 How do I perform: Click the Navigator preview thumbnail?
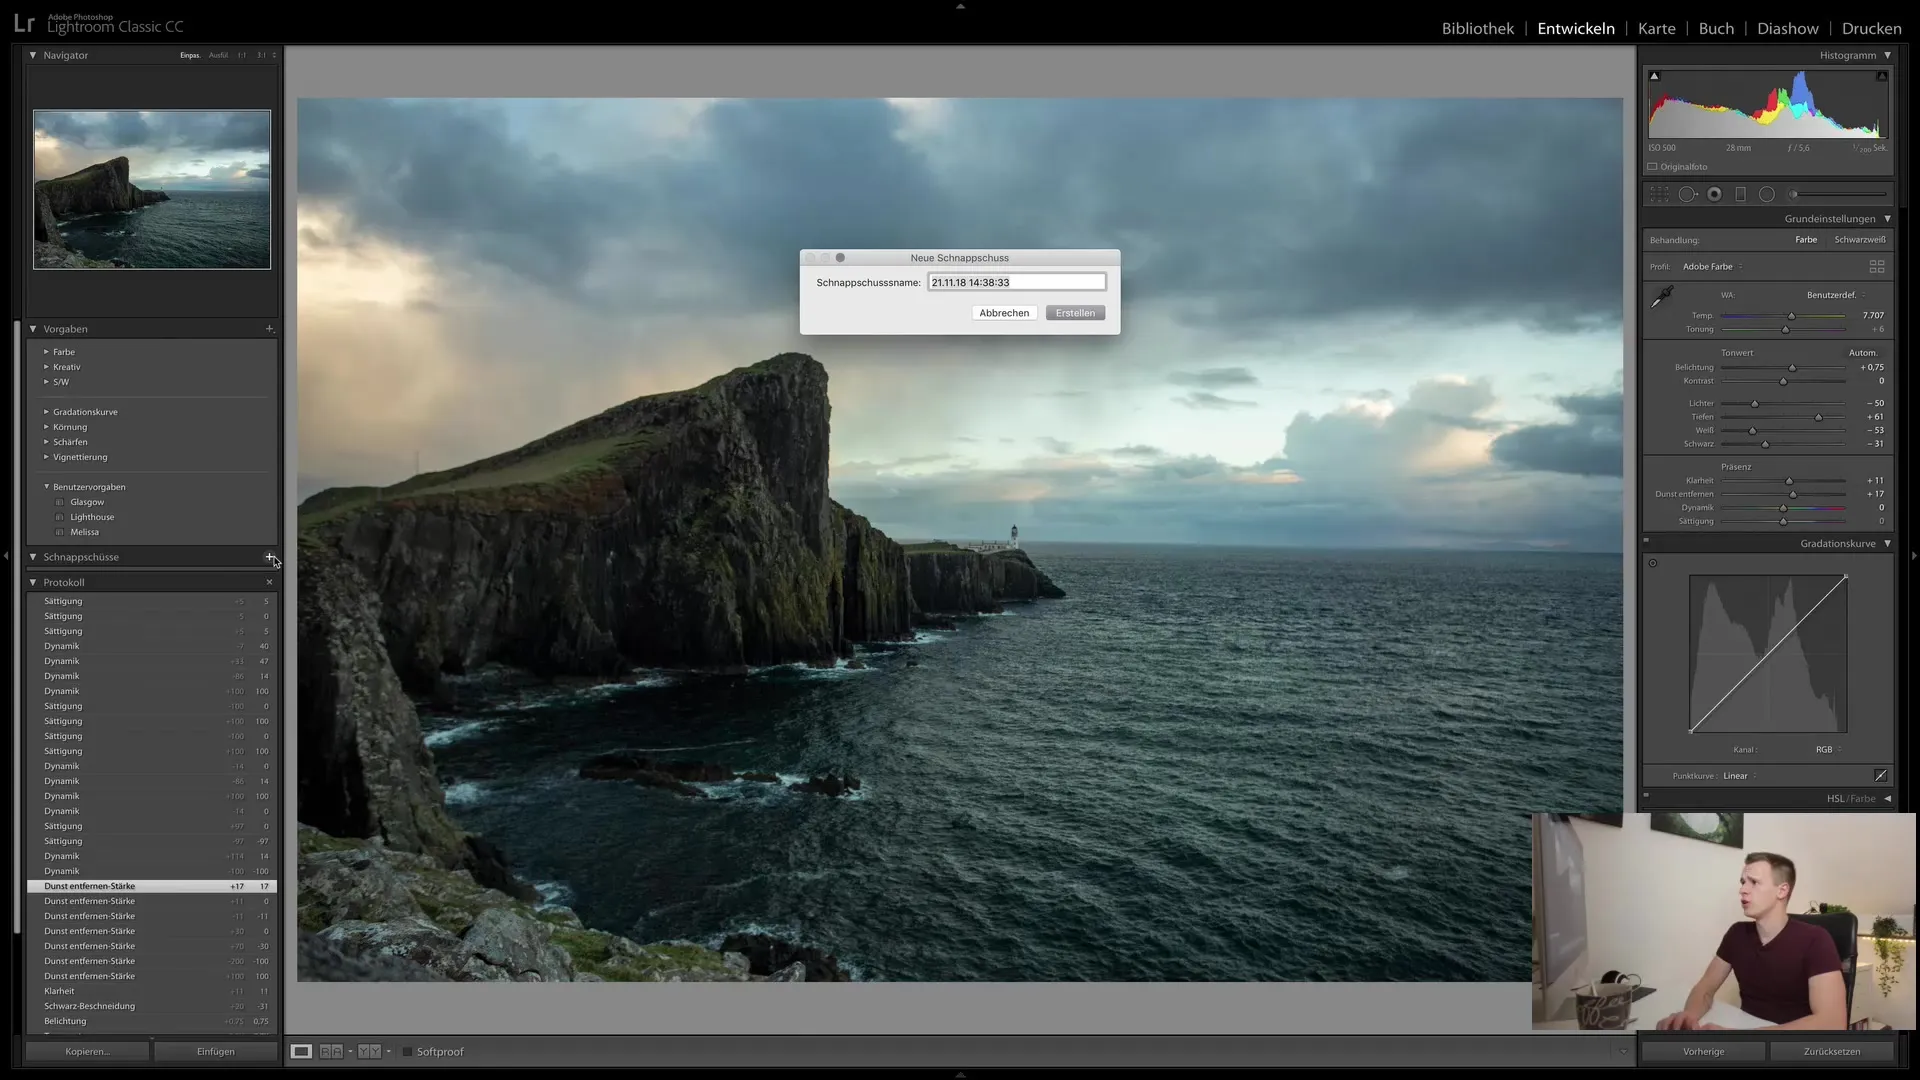(152, 190)
